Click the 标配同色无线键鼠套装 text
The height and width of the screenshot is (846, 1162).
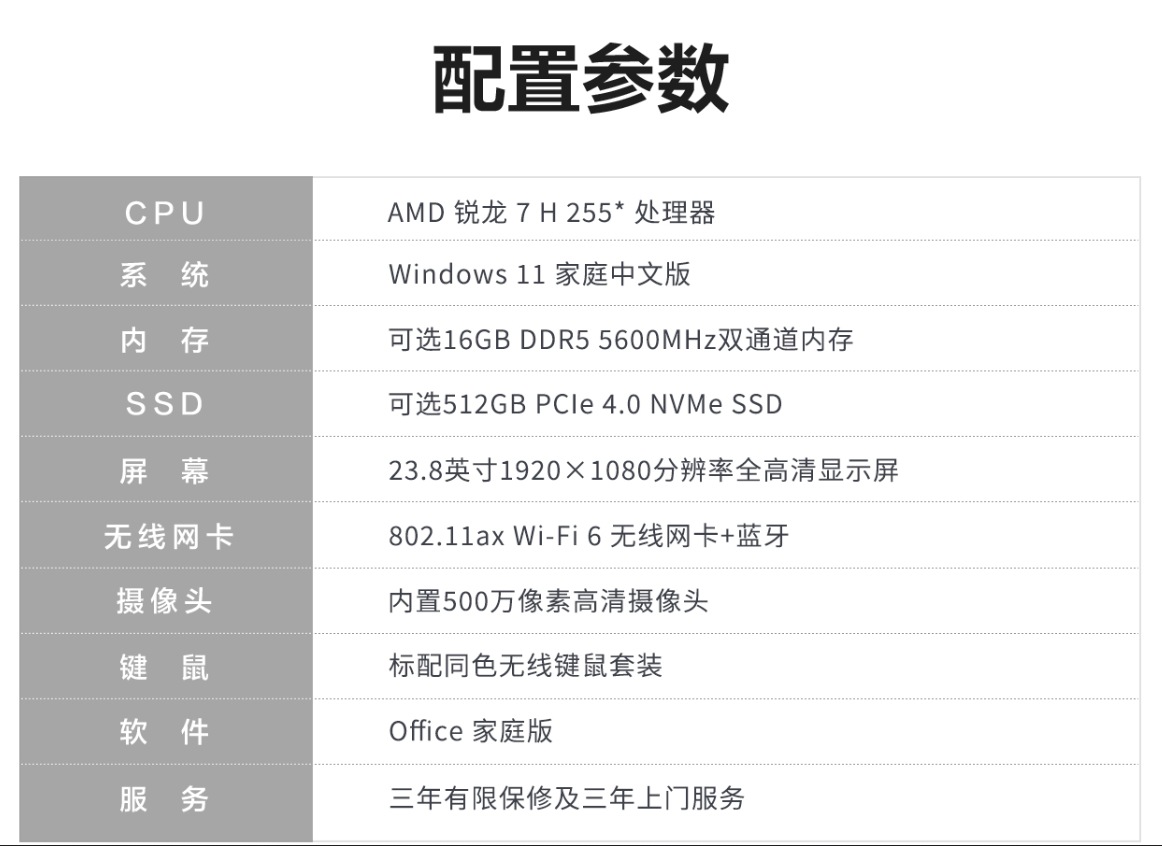(x=525, y=666)
